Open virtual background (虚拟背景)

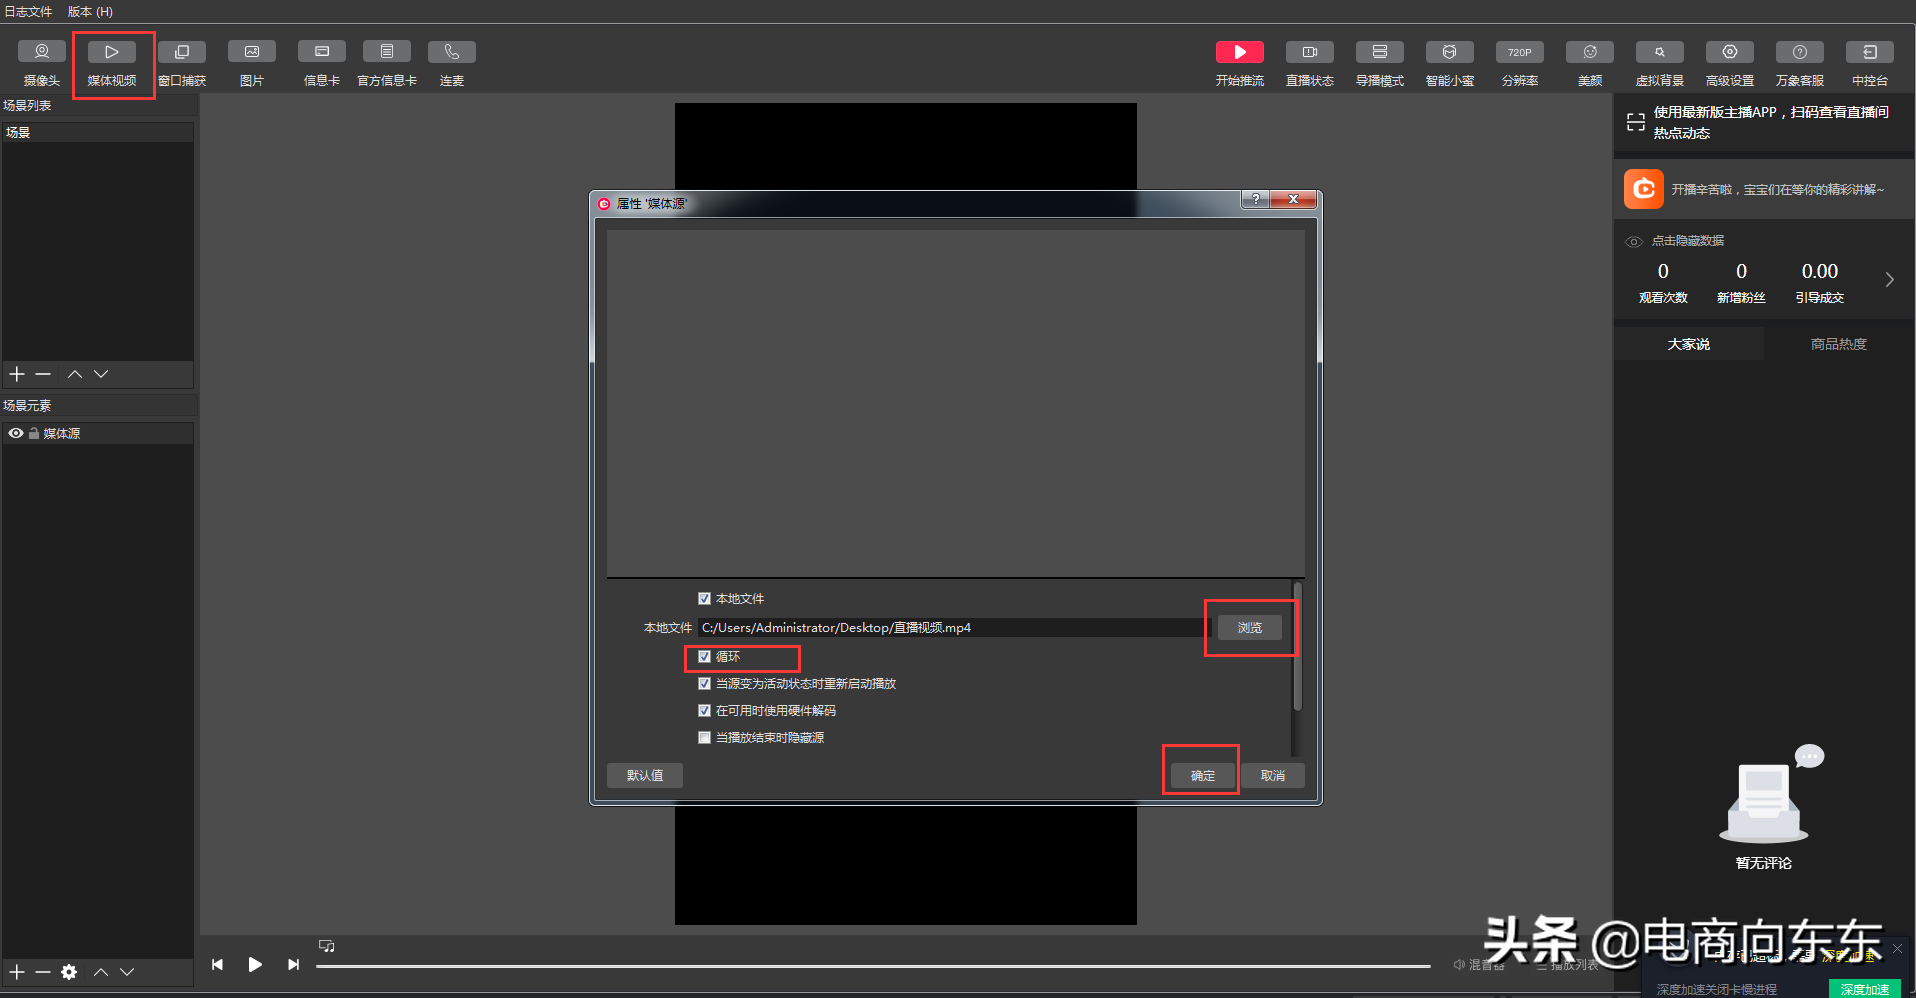coord(1660,64)
